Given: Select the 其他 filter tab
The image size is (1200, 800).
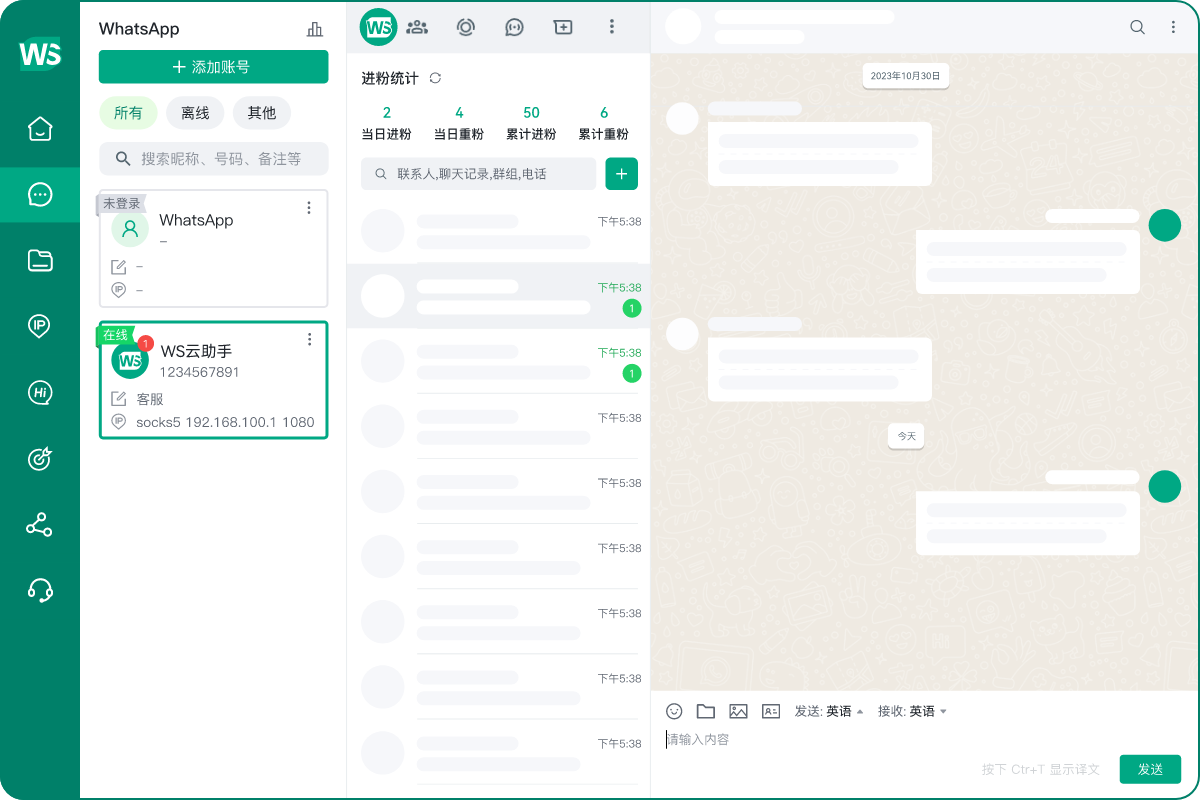Looking at the screenshot, I should pos(262,113).
